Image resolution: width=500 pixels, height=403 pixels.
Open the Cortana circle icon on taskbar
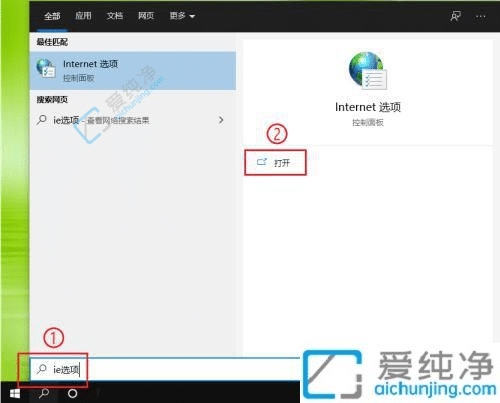[x=72, y=394]
